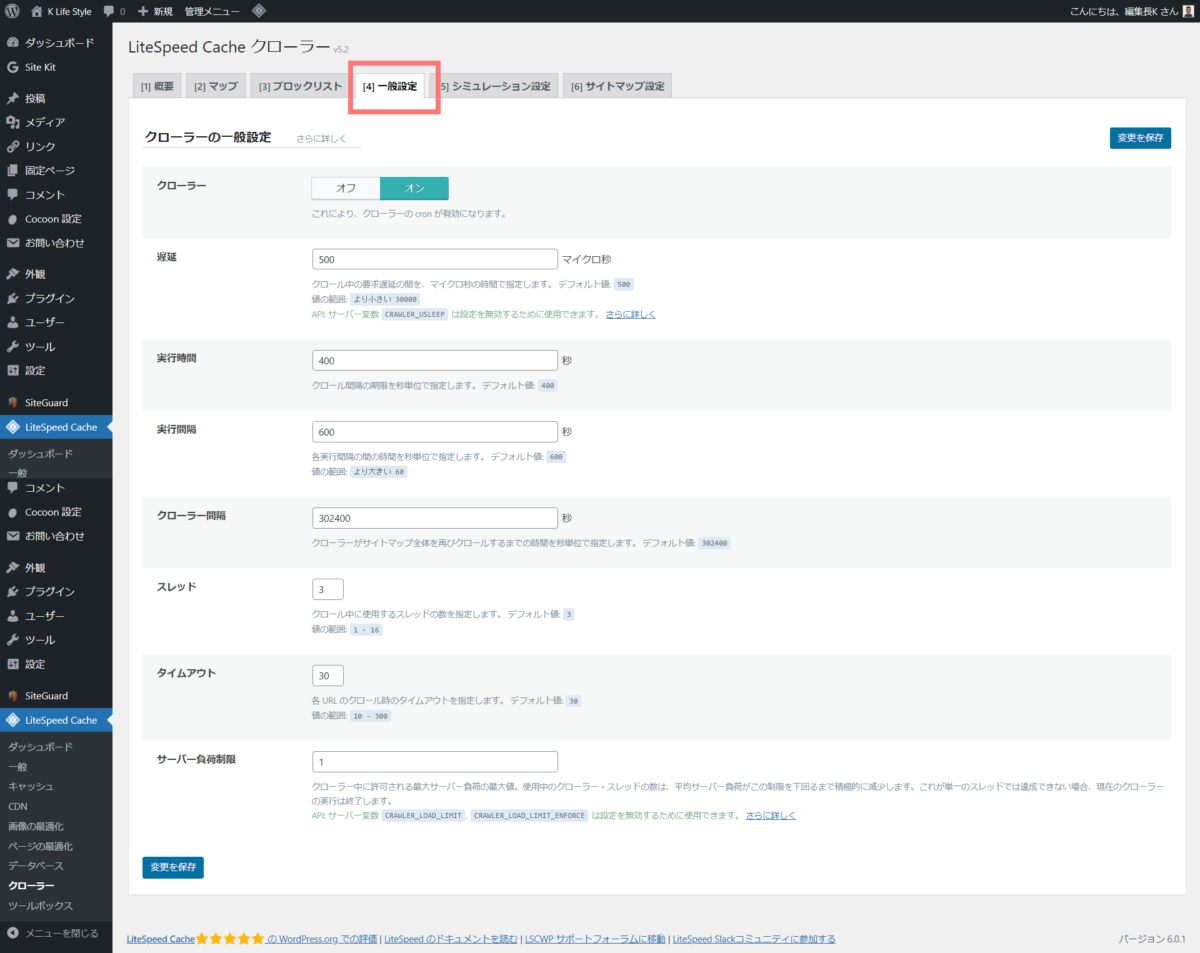Click the サーバー負荷制限 input field
The image size is (1200, 953).
tap(434, 762)
